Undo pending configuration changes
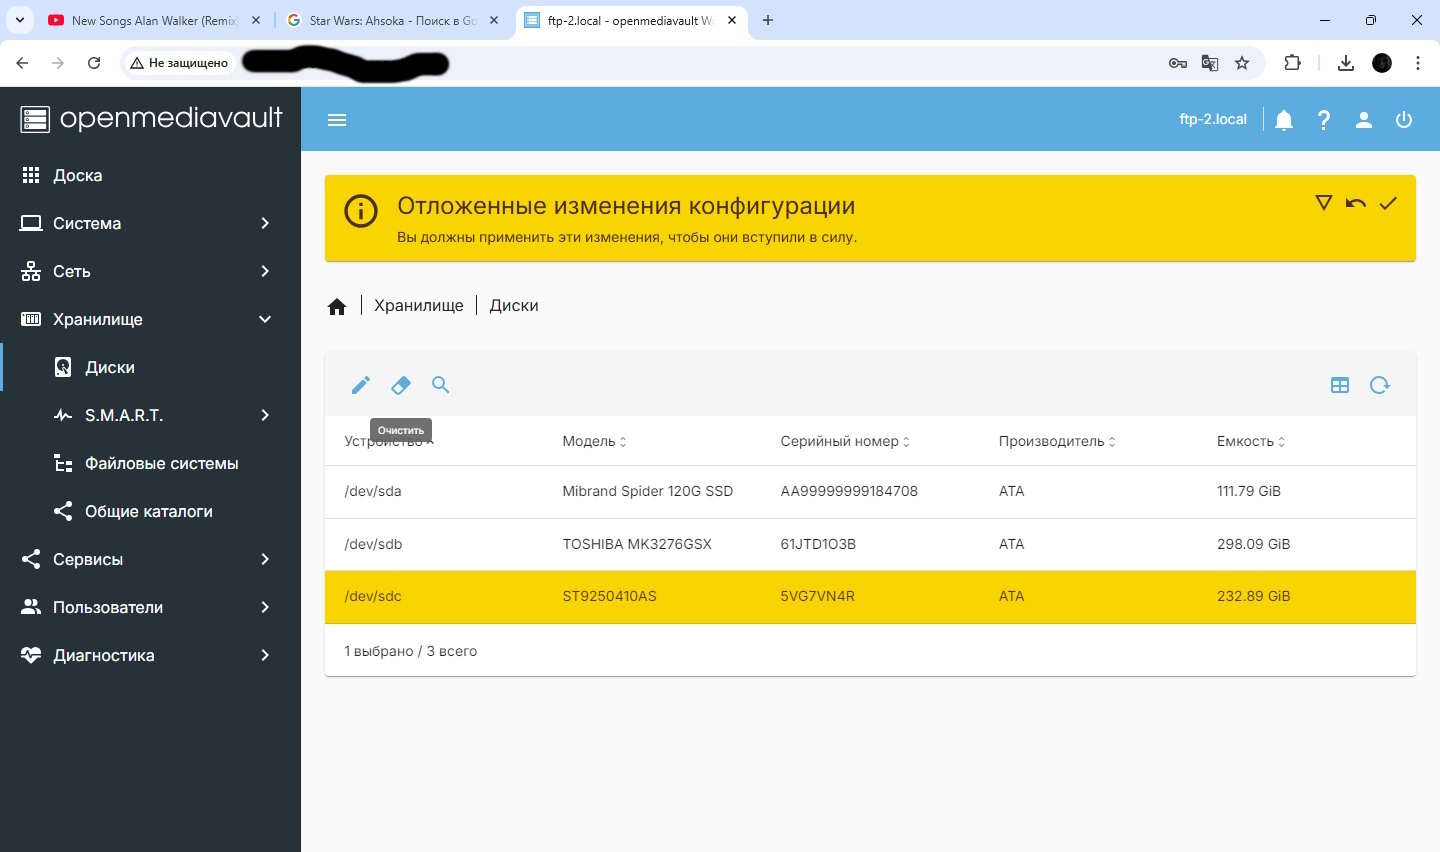The width and height of the screenshot is (1440, 852). (1356, 203)
